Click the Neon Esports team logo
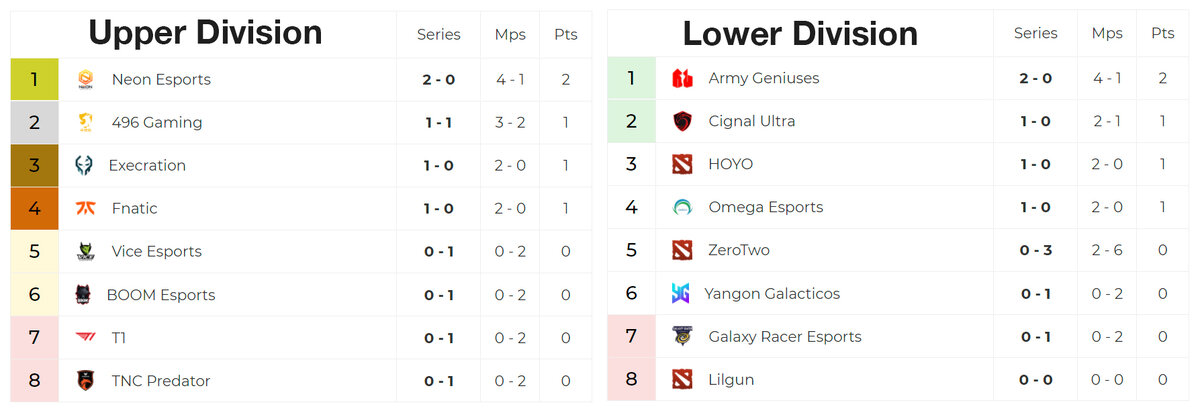Screen dimensions: 1200x411 click(x=86, y=79)
